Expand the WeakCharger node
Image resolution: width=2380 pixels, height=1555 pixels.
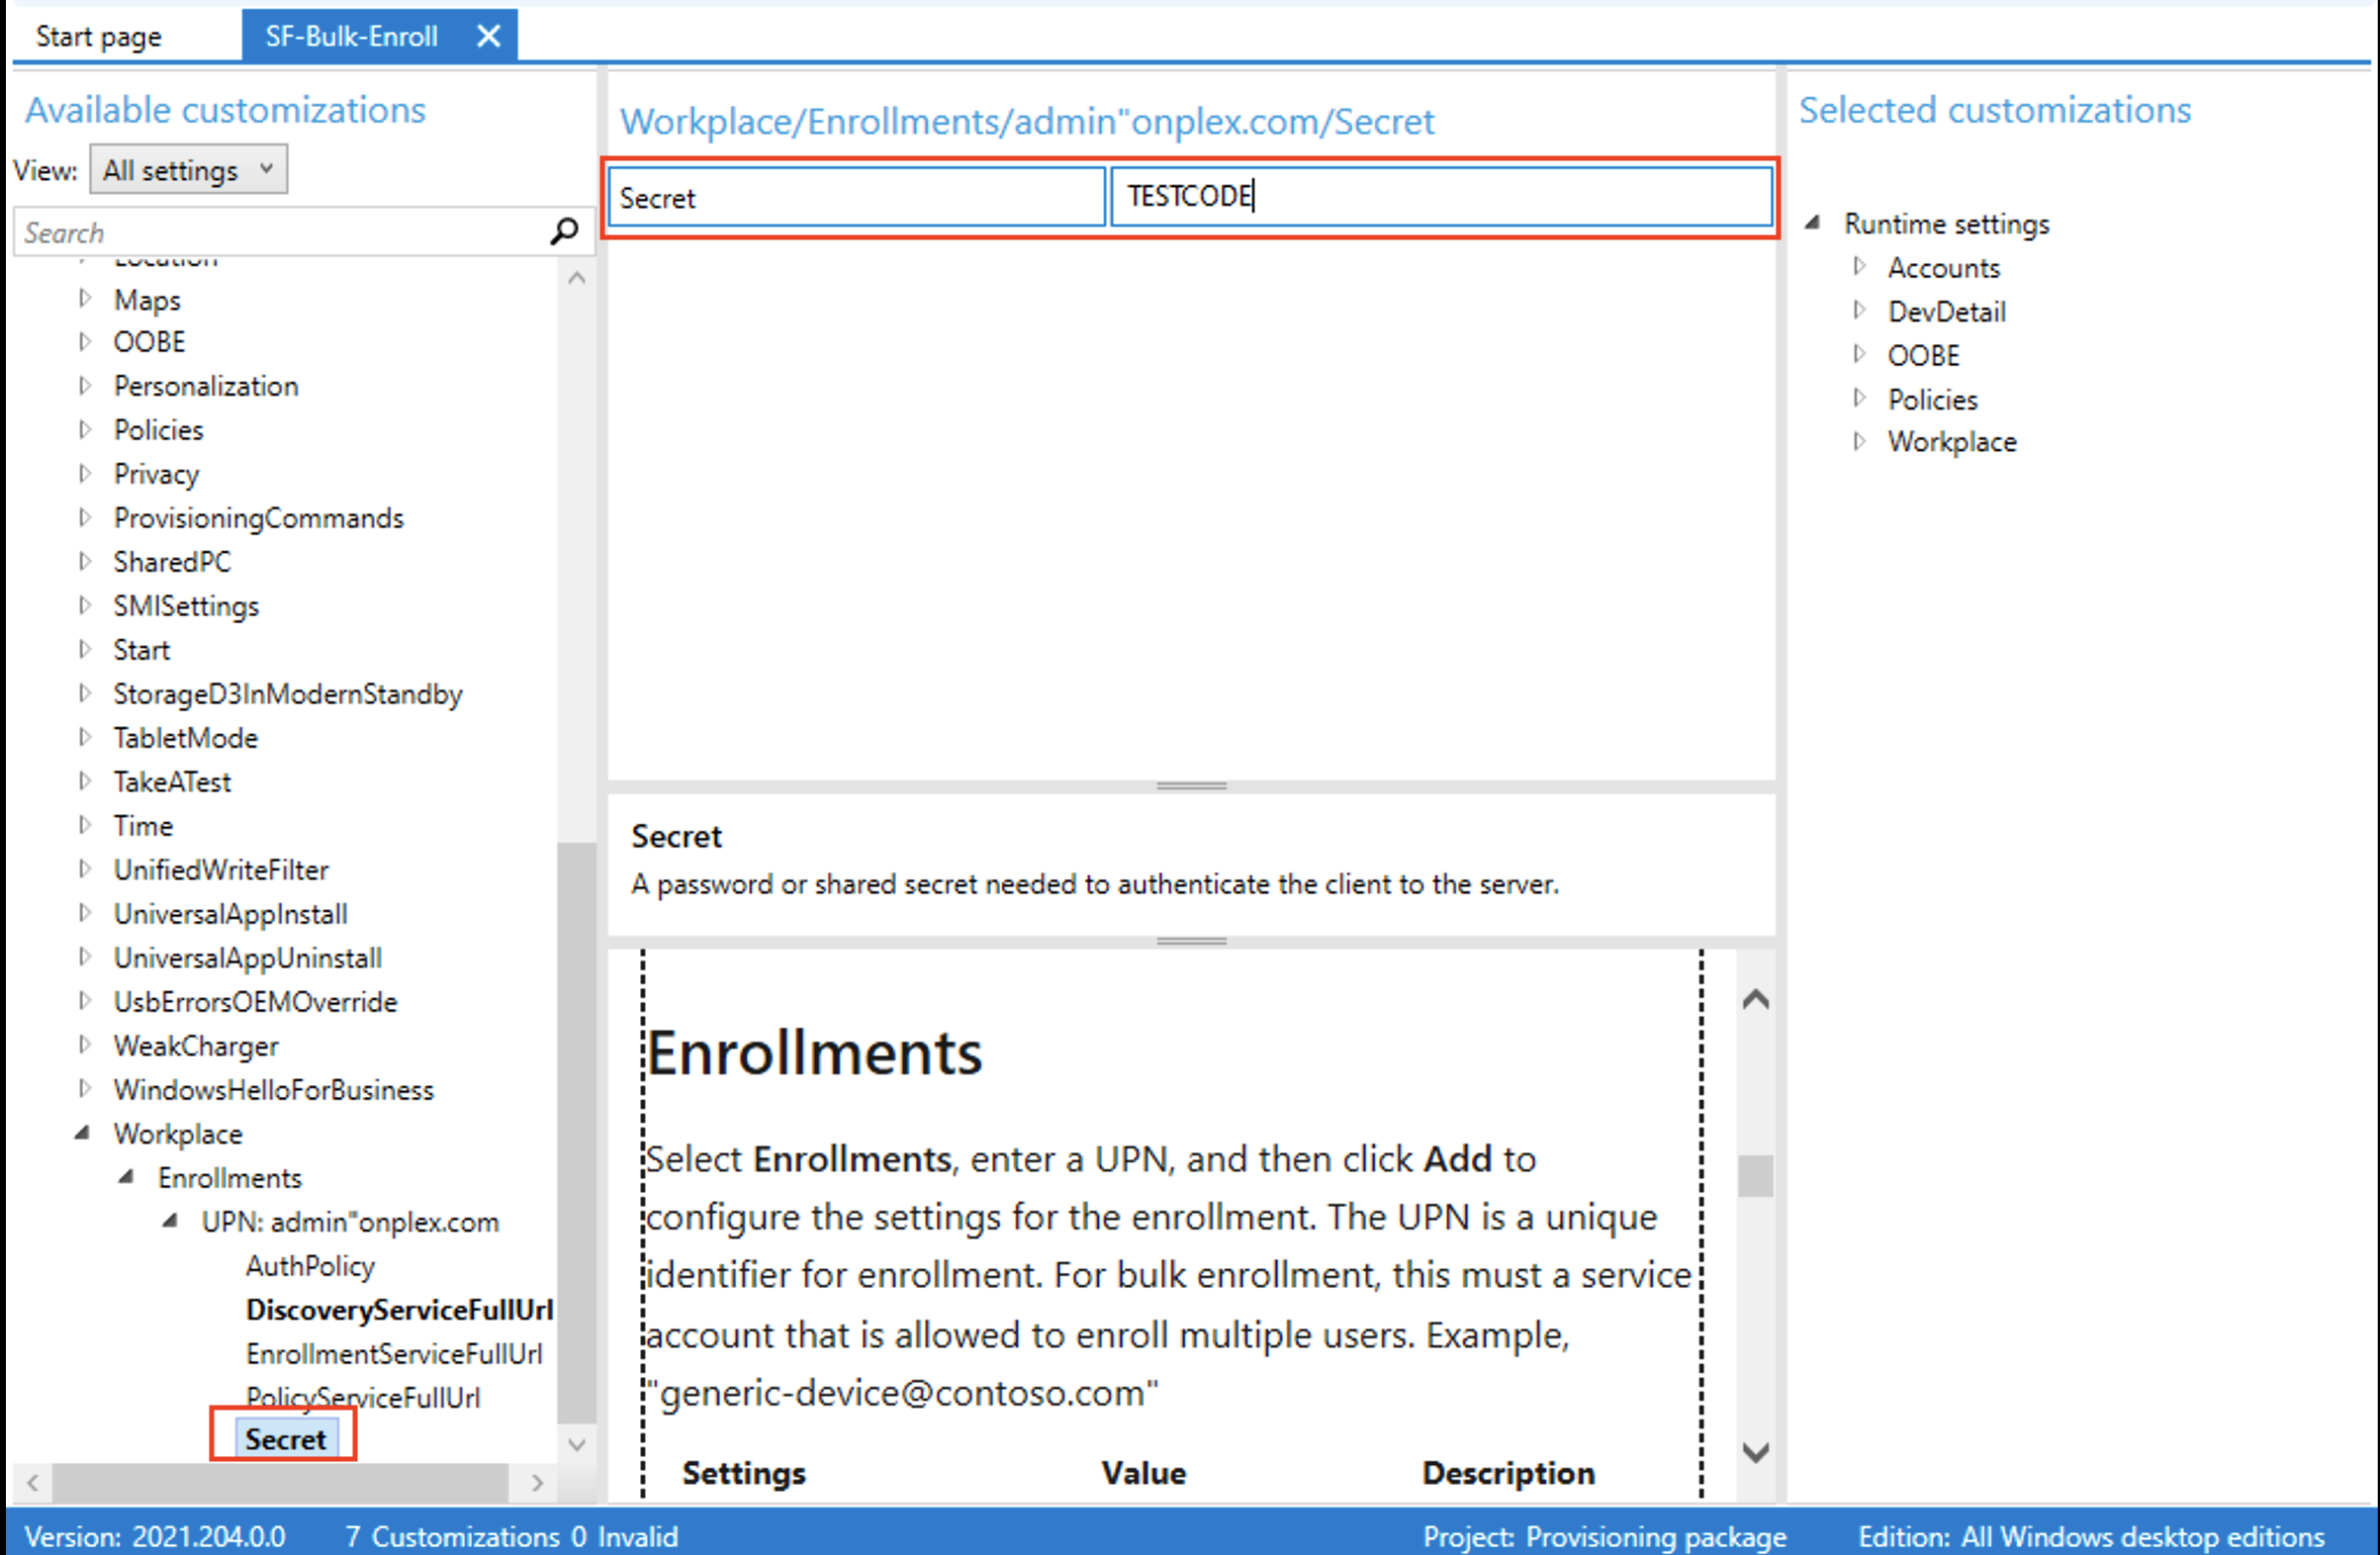click(x=85, y=1045)
